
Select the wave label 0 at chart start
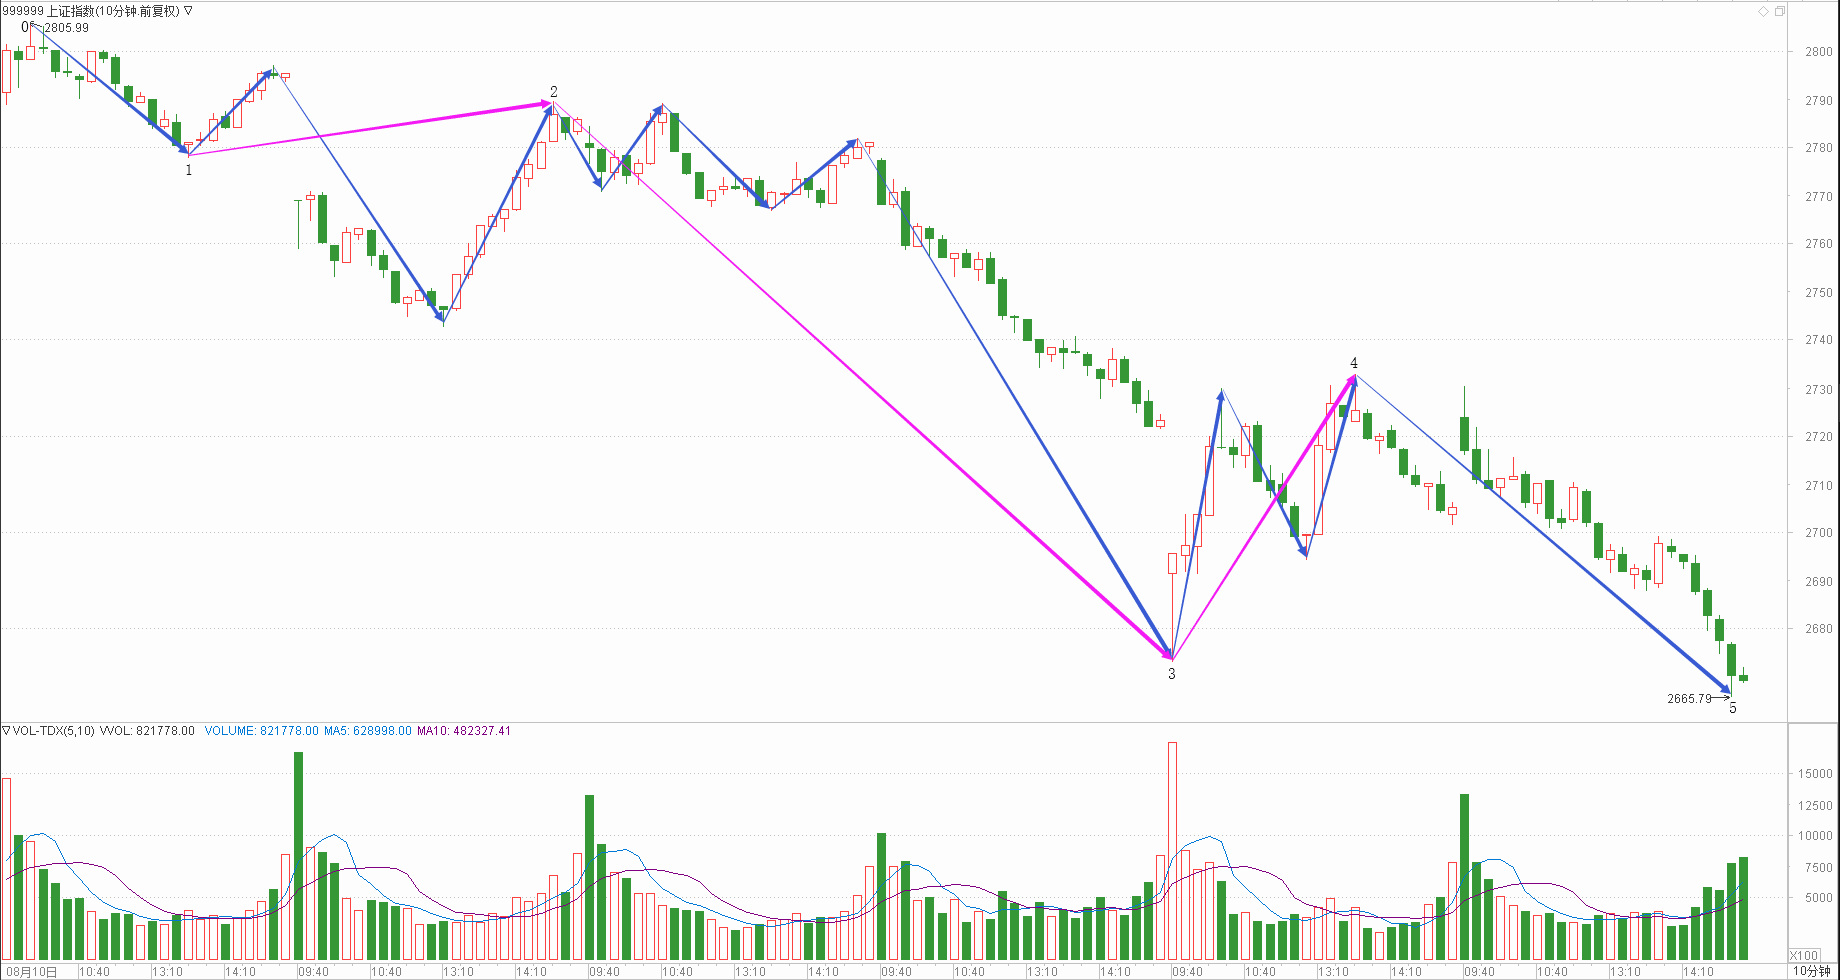(25, 27)
